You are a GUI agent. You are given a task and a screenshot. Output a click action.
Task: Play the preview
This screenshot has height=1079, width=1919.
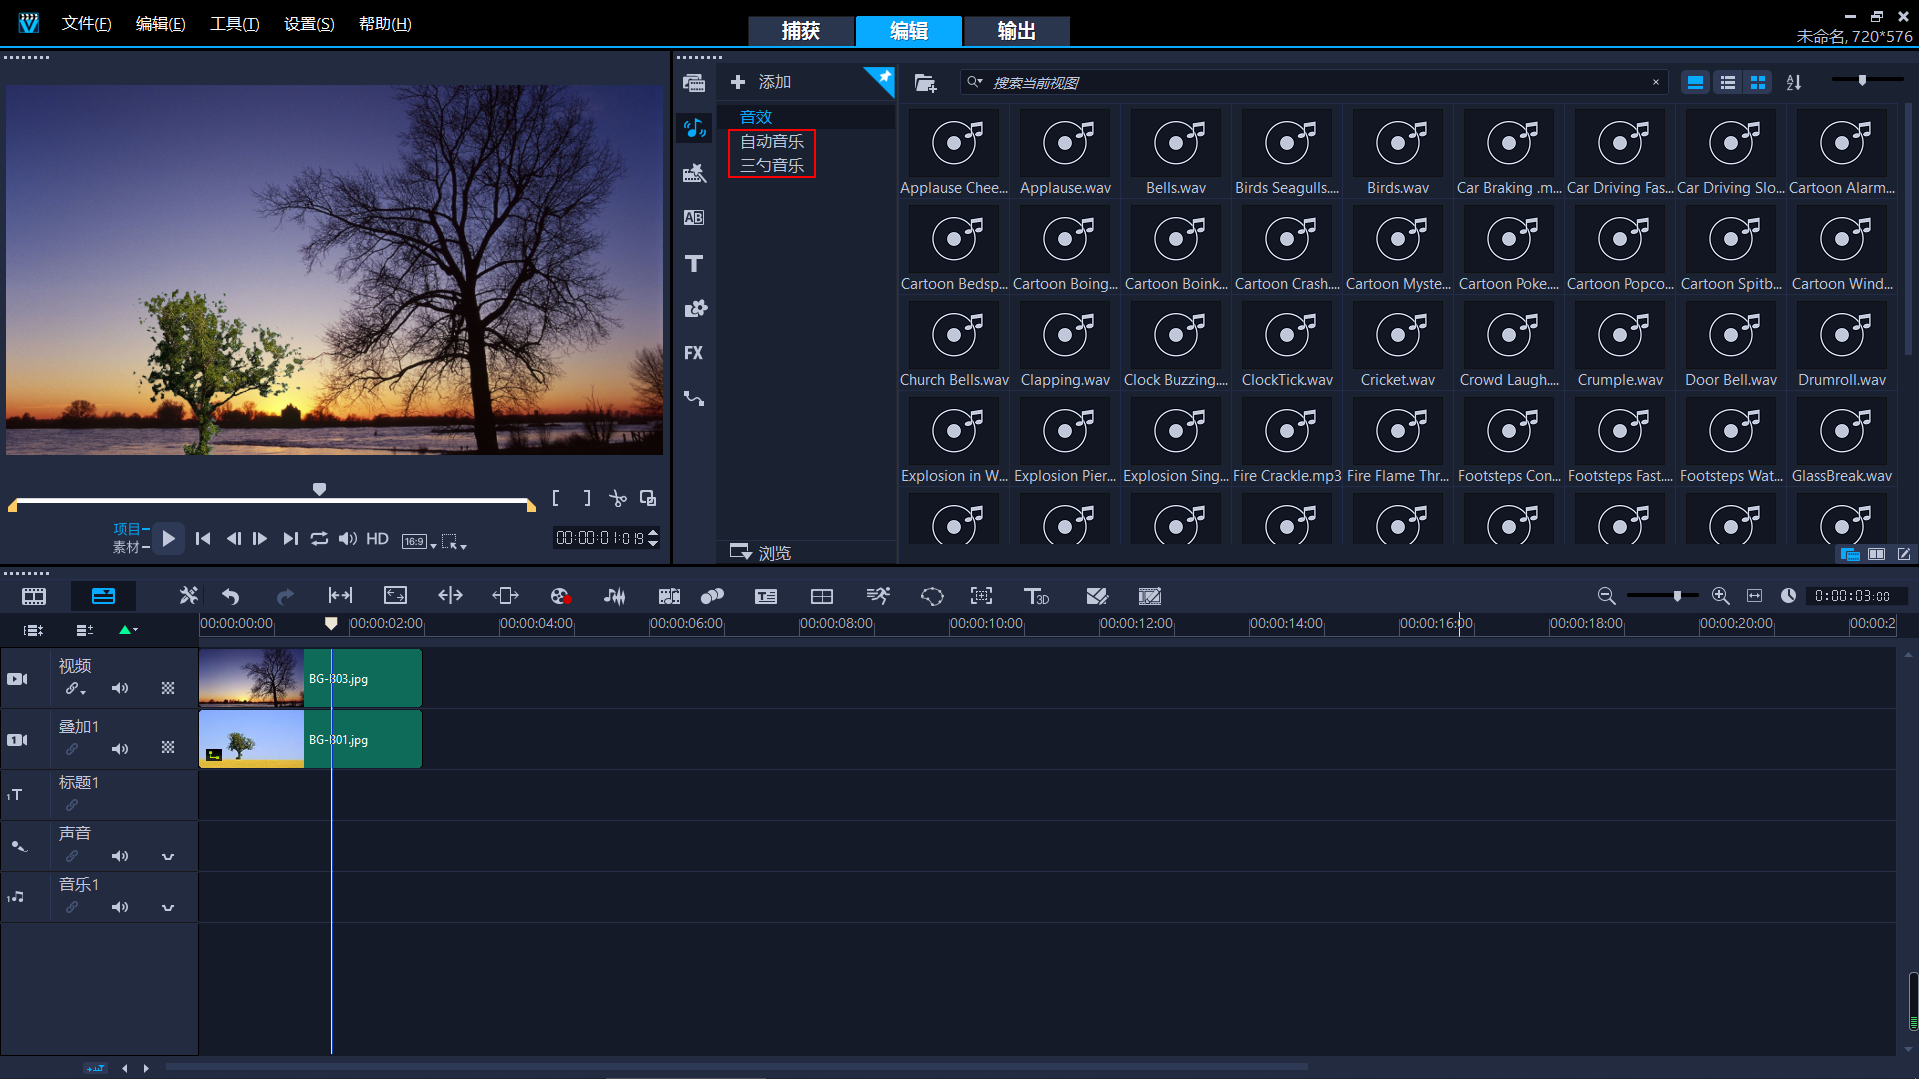coord(168,539)
